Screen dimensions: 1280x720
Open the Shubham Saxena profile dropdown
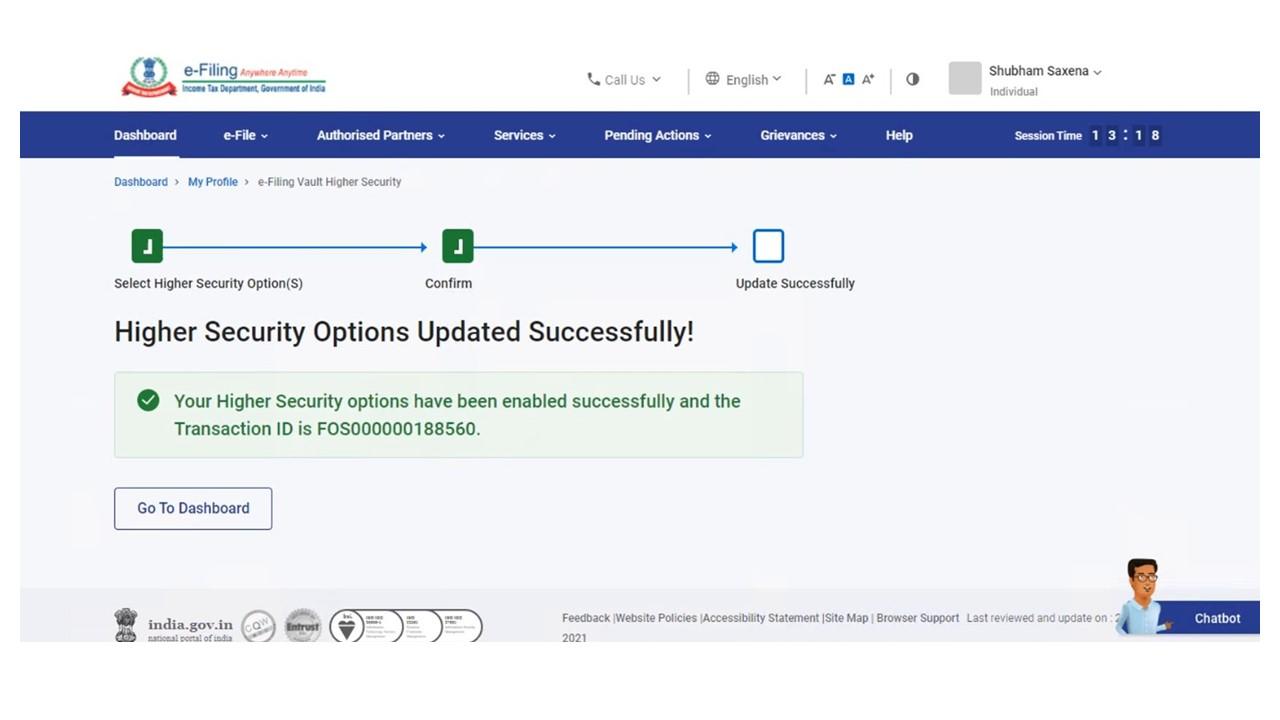(1040, 71)
